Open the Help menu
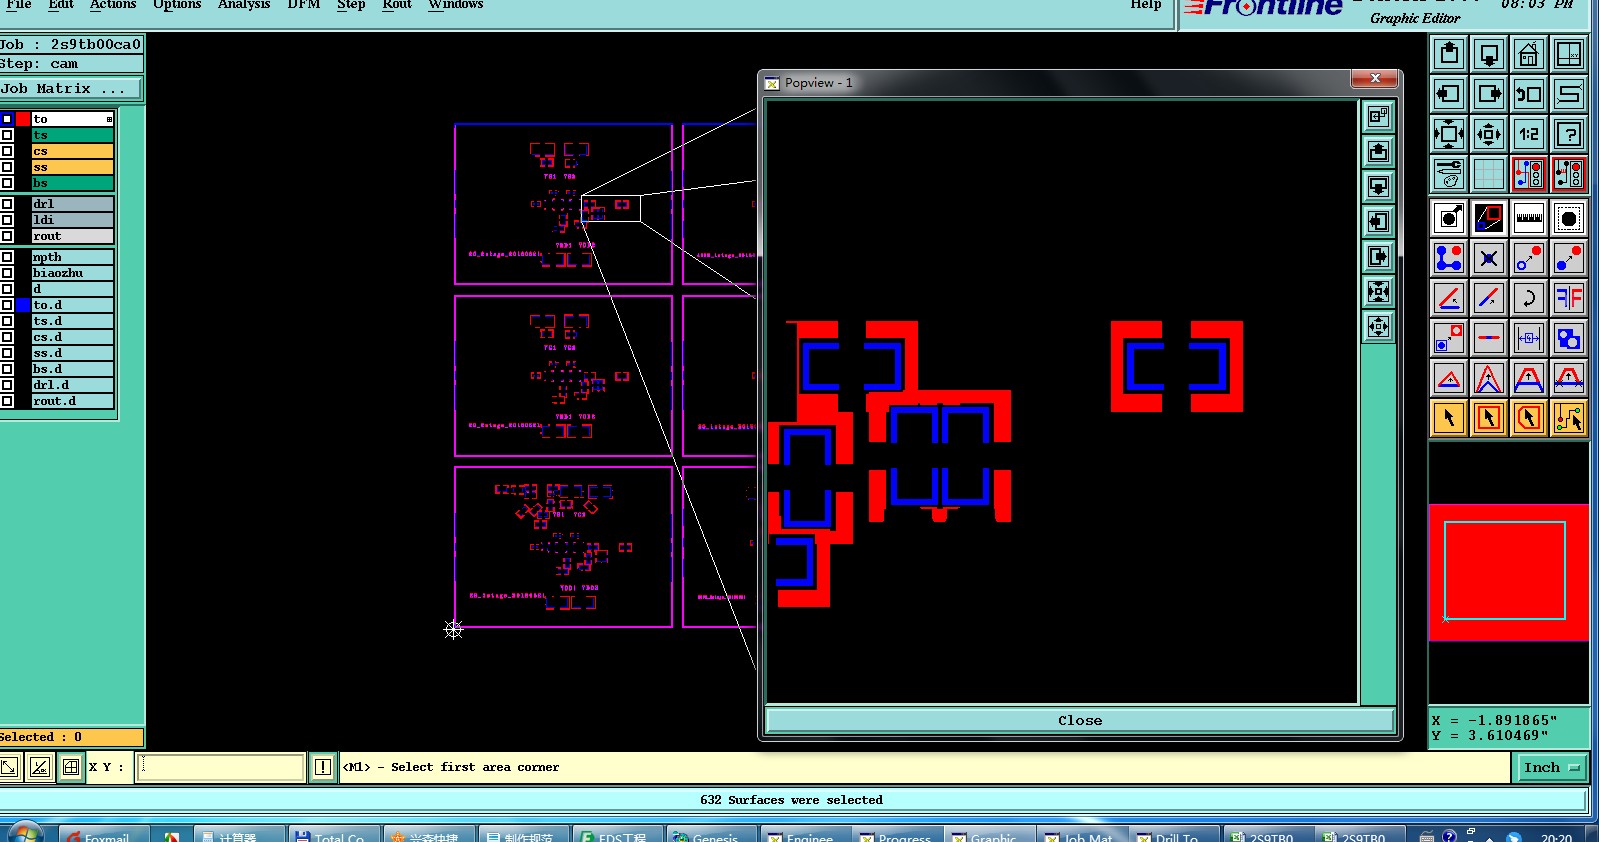 click(1146, 5)
